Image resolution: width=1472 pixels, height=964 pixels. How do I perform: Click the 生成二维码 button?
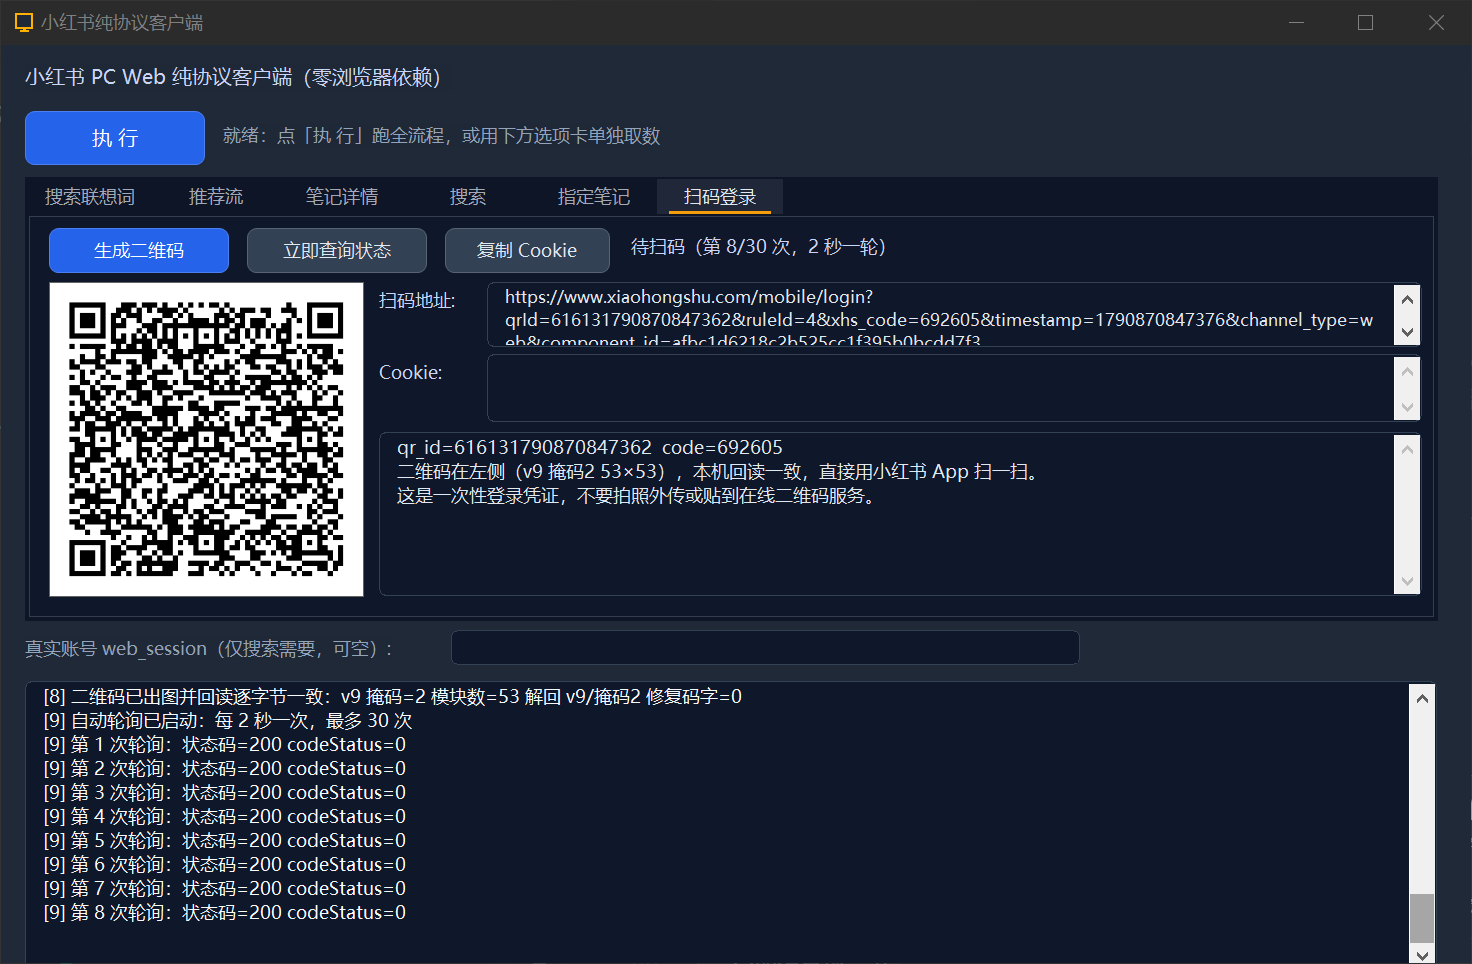click(139, 250)
